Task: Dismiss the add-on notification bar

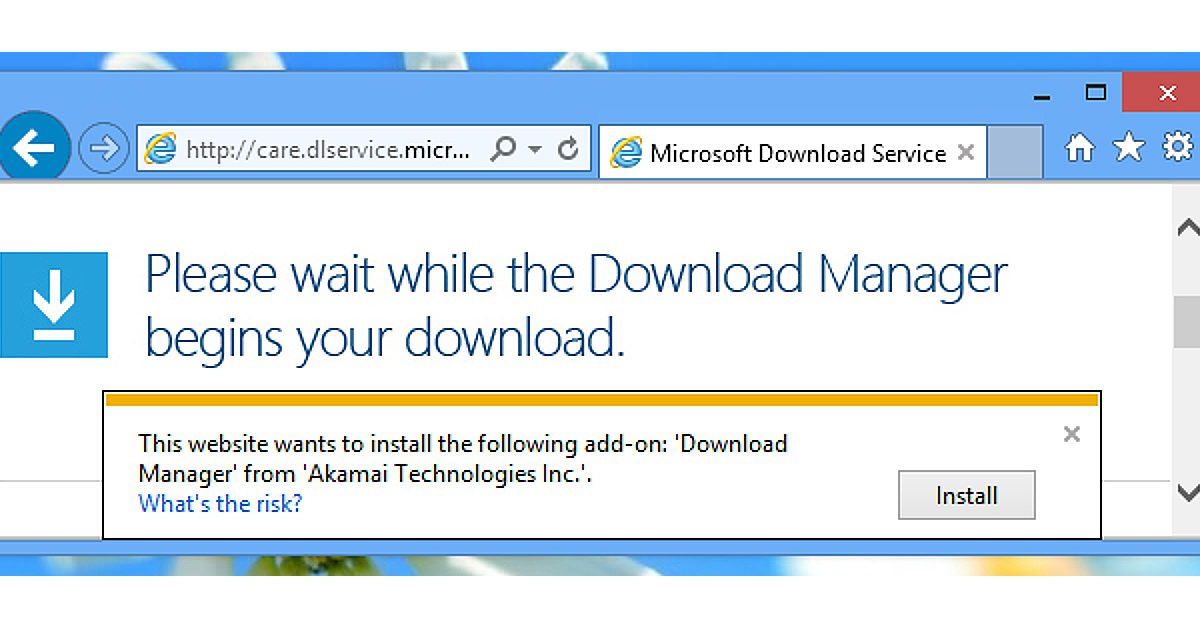Action: click(x=1071, y=434)
